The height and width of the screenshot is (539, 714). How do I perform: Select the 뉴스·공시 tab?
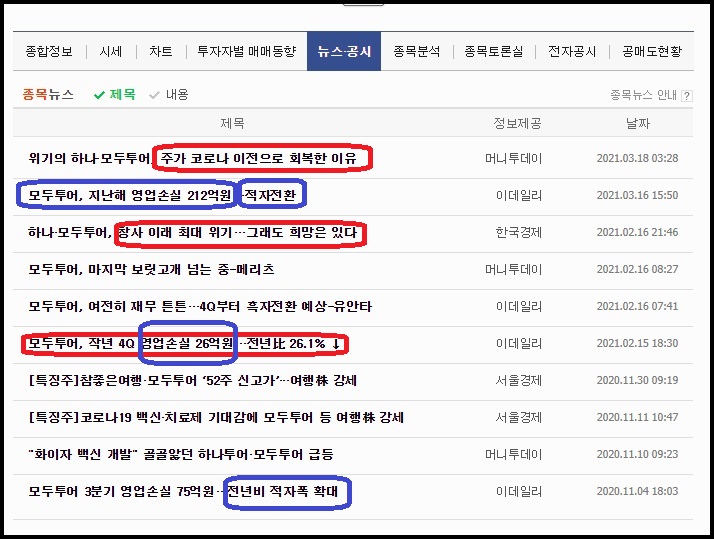344,51
